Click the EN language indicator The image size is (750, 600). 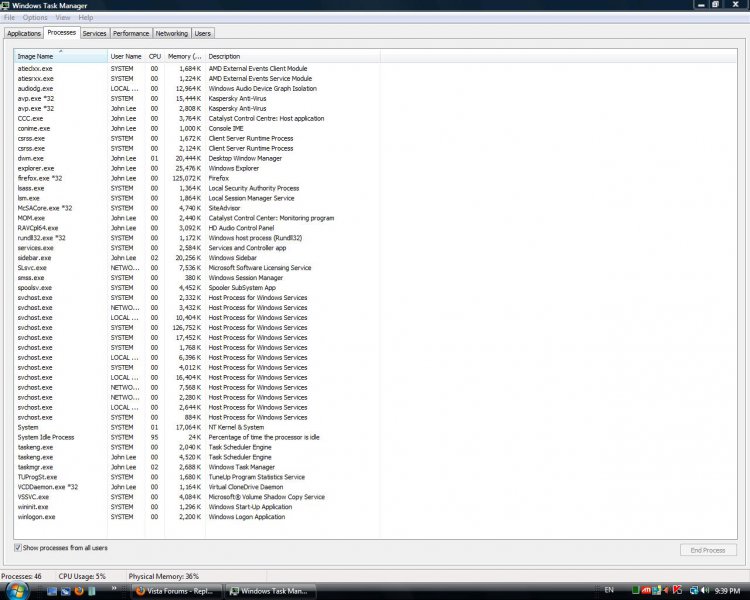click(609, 590)
